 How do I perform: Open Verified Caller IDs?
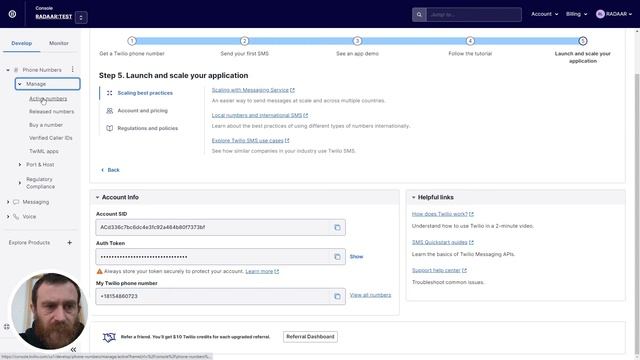coord(51,138)
